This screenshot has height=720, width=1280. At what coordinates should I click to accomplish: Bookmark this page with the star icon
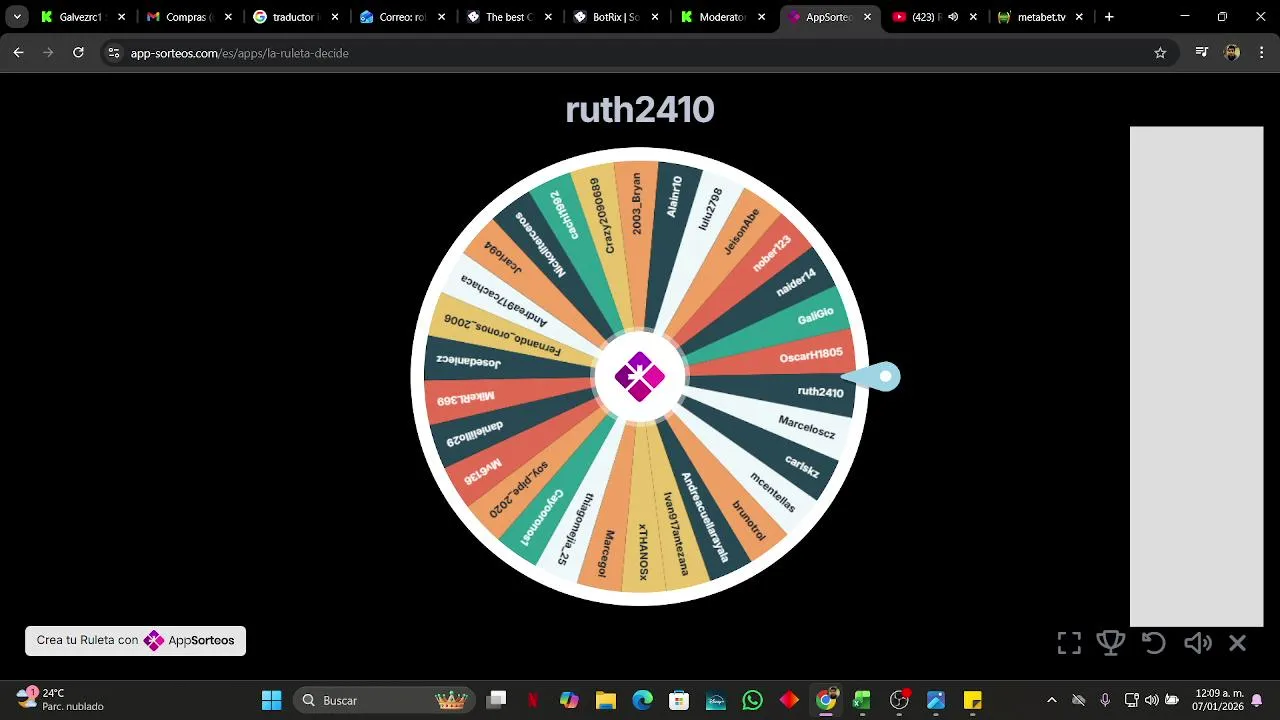tap(1160, 53)
